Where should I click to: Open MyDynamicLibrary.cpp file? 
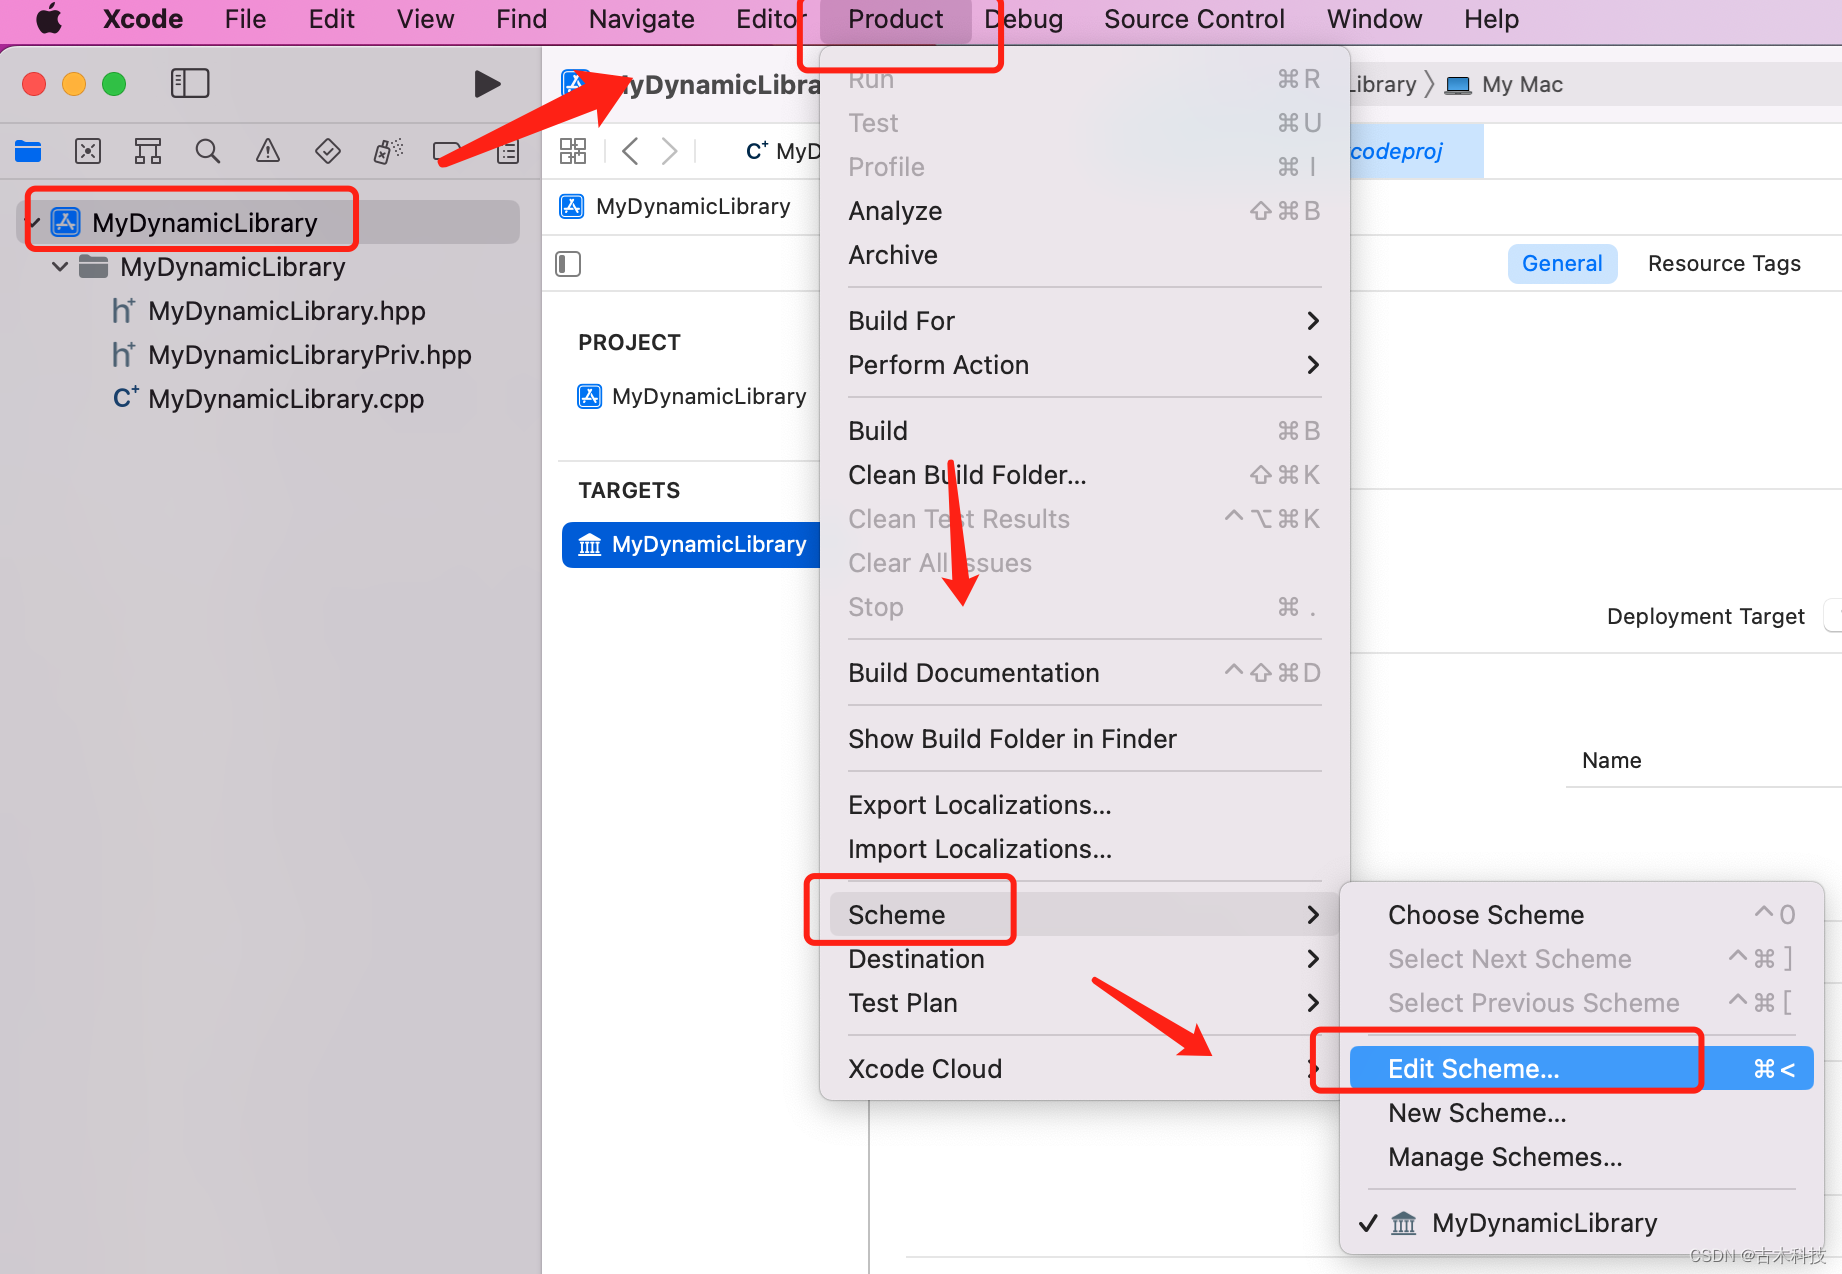(x=286, y=399)
